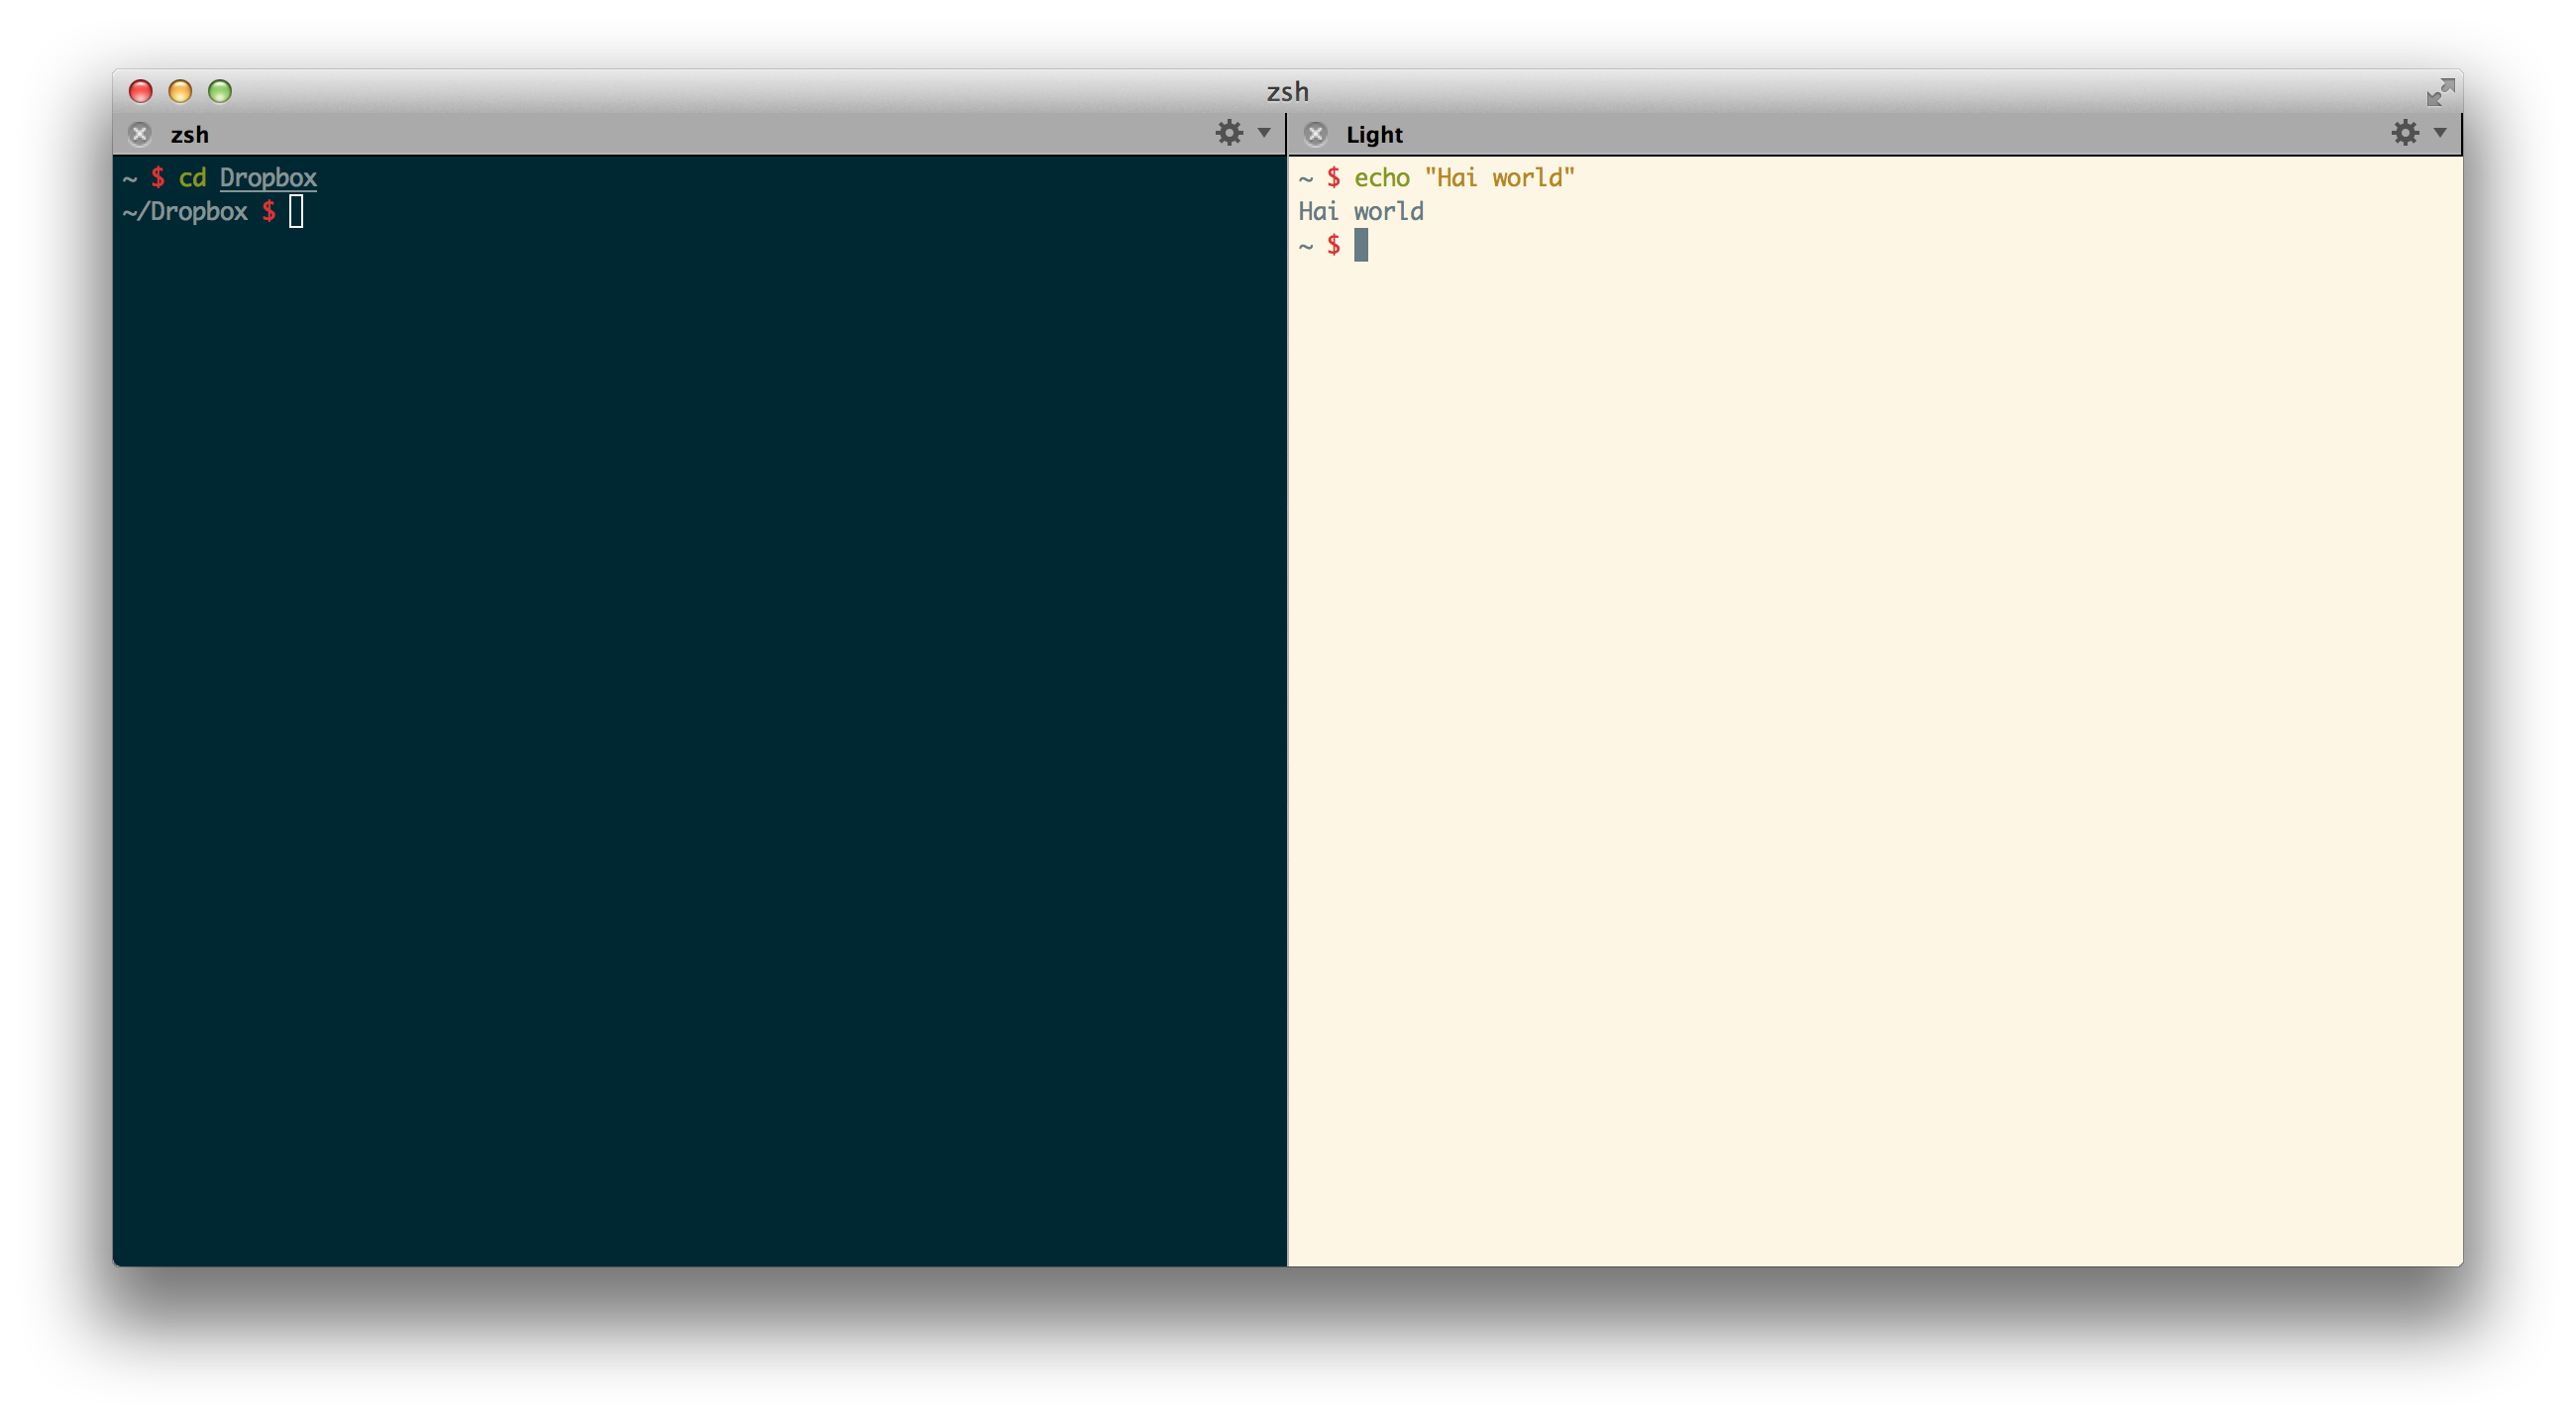Screen dimensions: 2576x1423
Task: Select the Light pane title label
Action: coord(1374,135)
